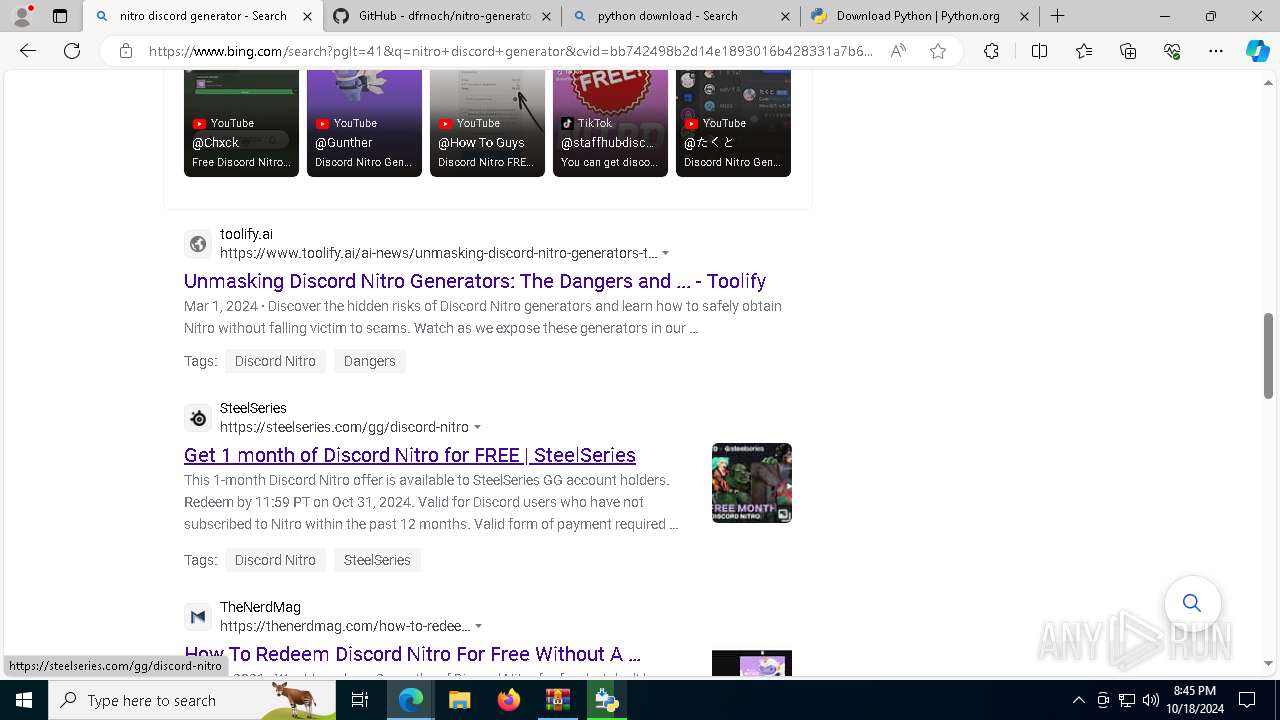The height and width of the screenshot is (720, 1280).
Task: Close the nitro discord generator tab
Action: click(307, 16)
